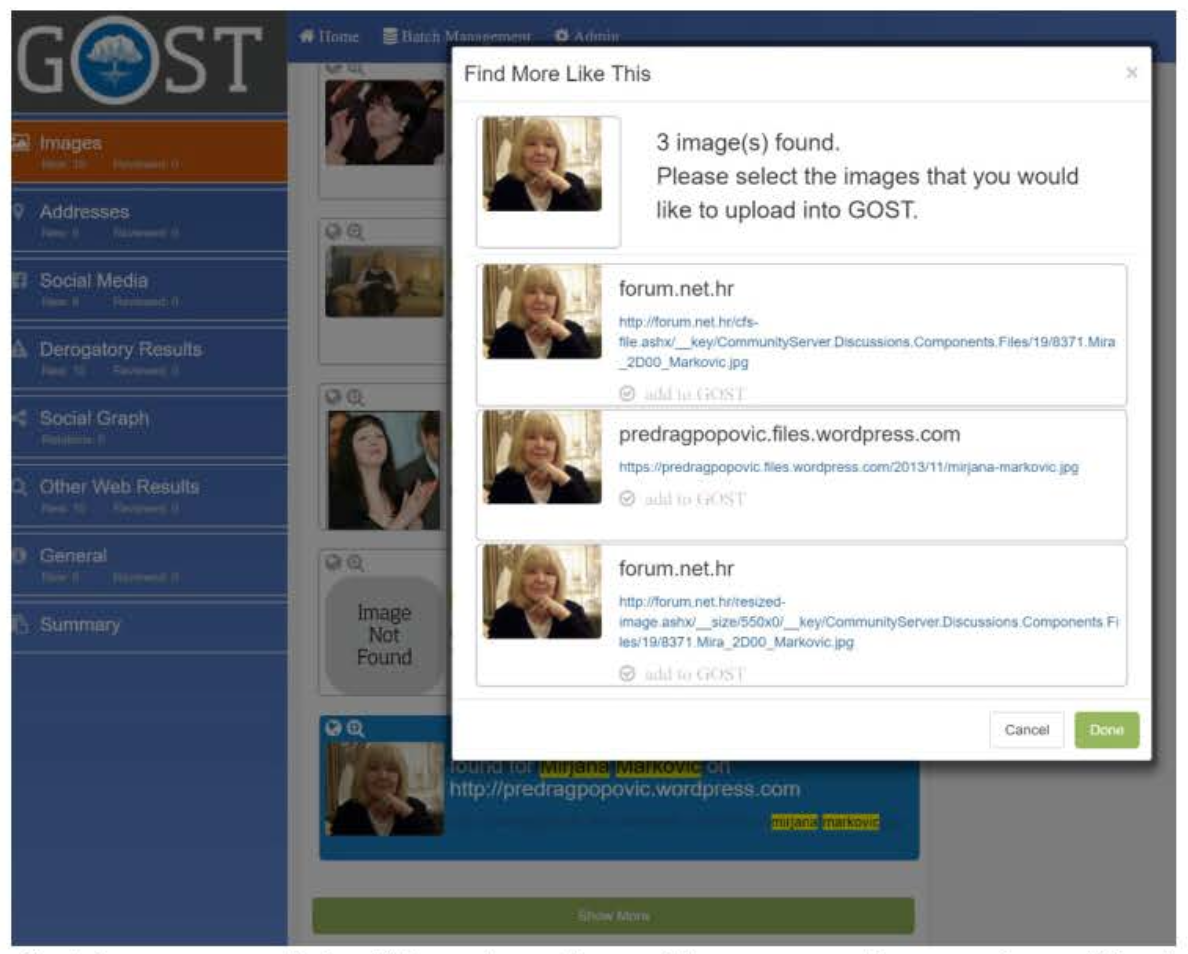
Task: Click the top background image of dark-haired woman
Action: [386, 122]
